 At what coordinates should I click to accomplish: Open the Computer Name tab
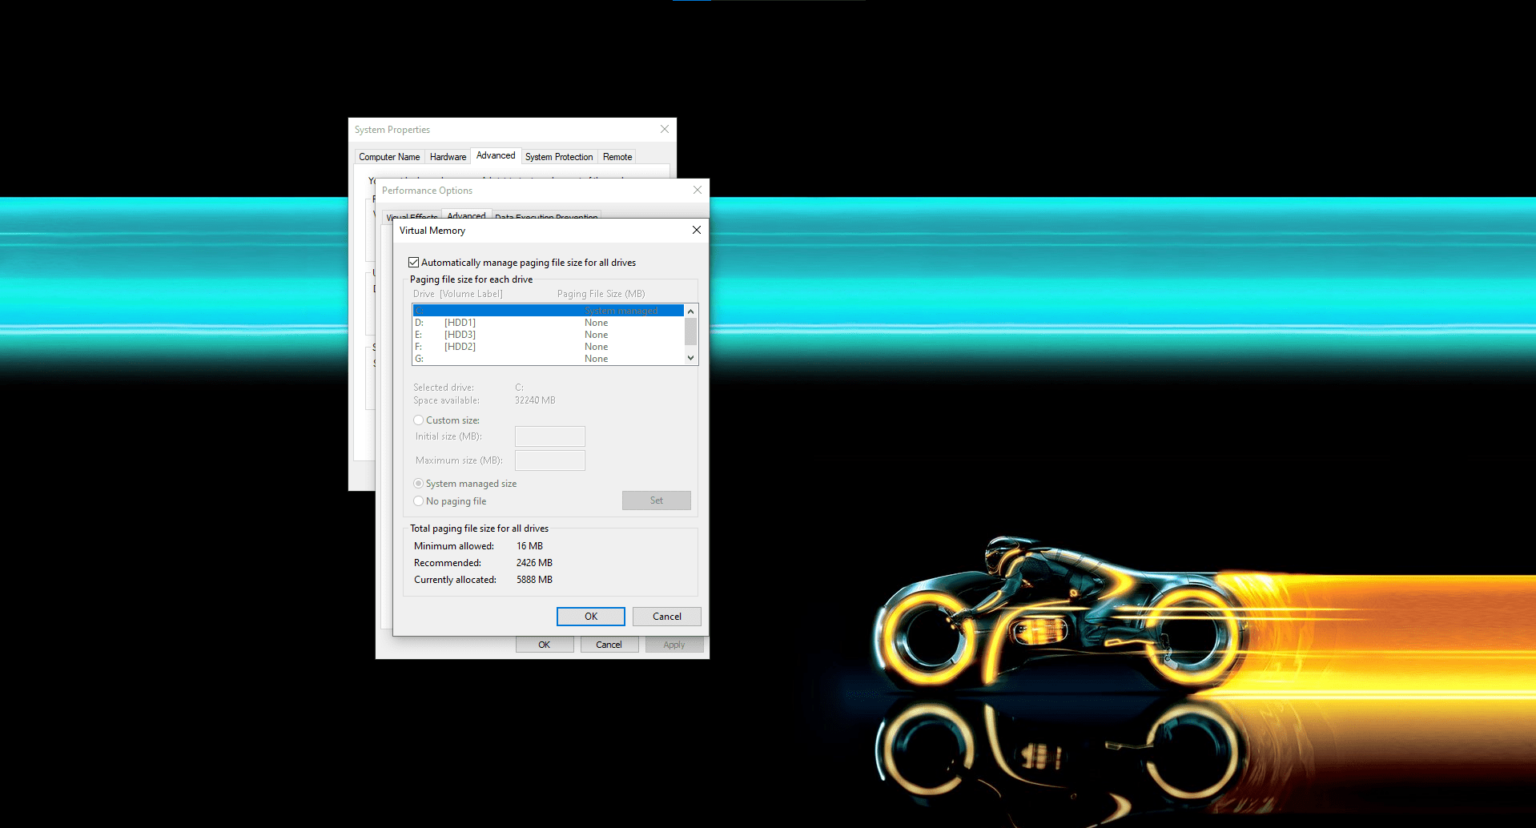click(x=389, y=156)
